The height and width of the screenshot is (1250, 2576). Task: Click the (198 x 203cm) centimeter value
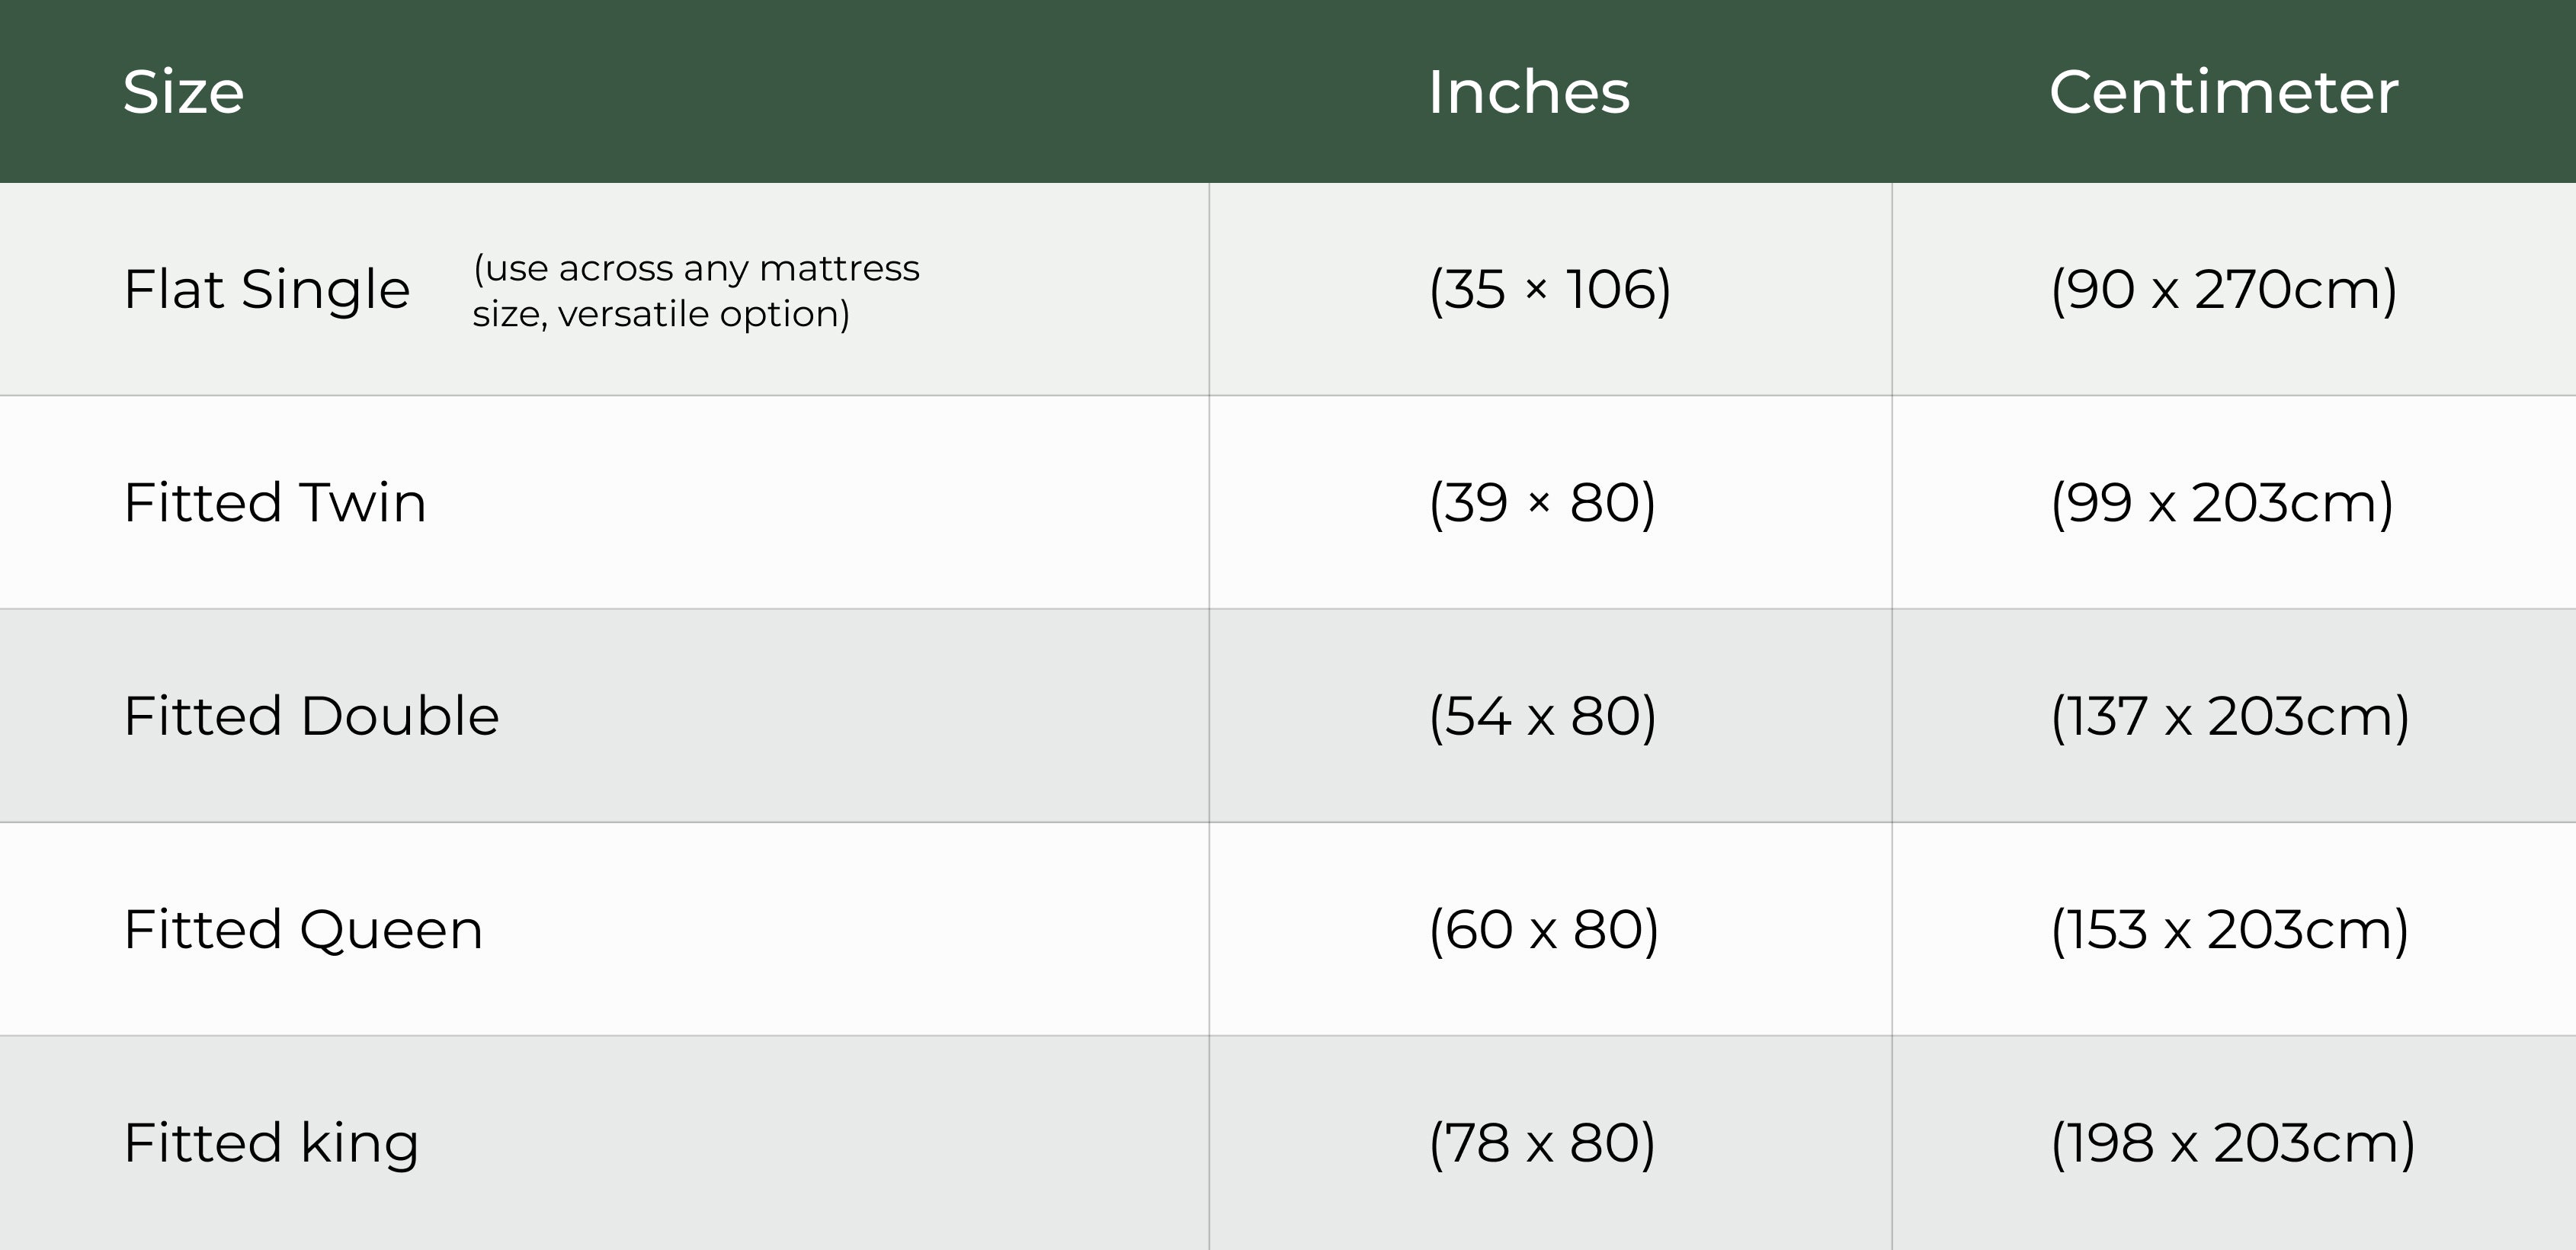tap(2233, 1143)
